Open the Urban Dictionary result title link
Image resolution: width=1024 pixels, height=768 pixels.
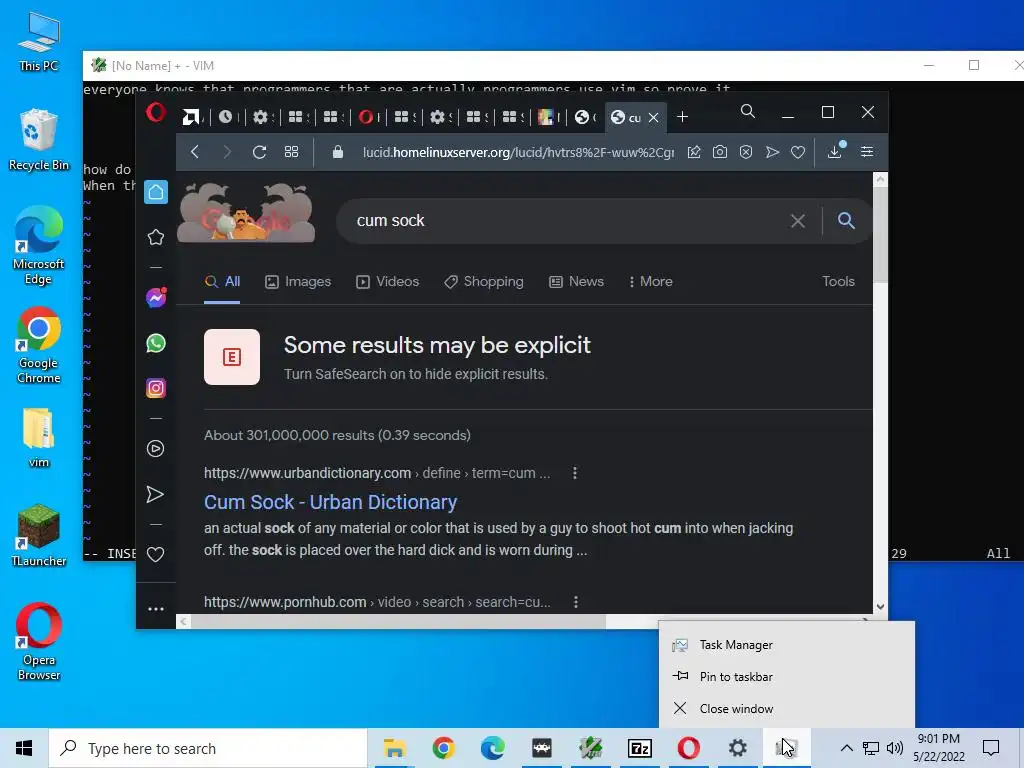pos(330,502)
